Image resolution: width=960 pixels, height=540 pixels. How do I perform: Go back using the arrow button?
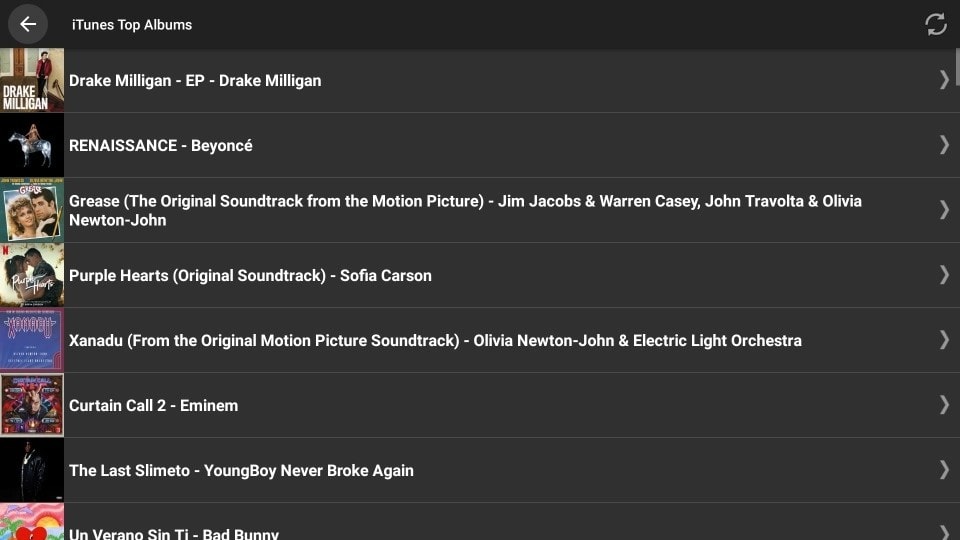28,24
